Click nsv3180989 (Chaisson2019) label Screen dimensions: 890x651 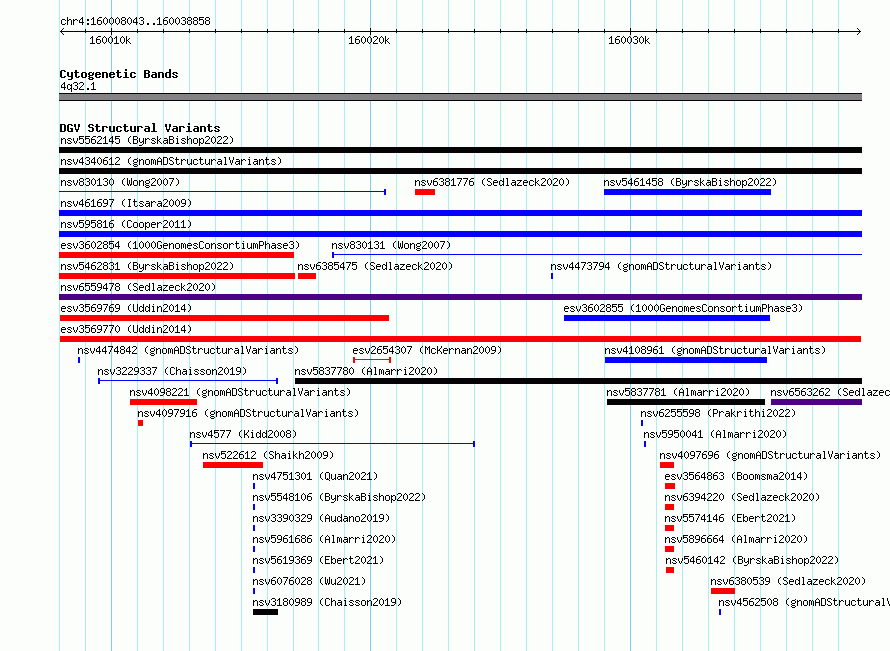(x=327, y=602)
